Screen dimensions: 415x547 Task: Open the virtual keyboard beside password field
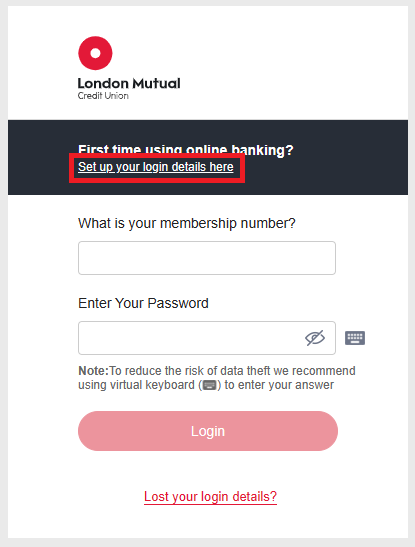[x=355, y=338]
